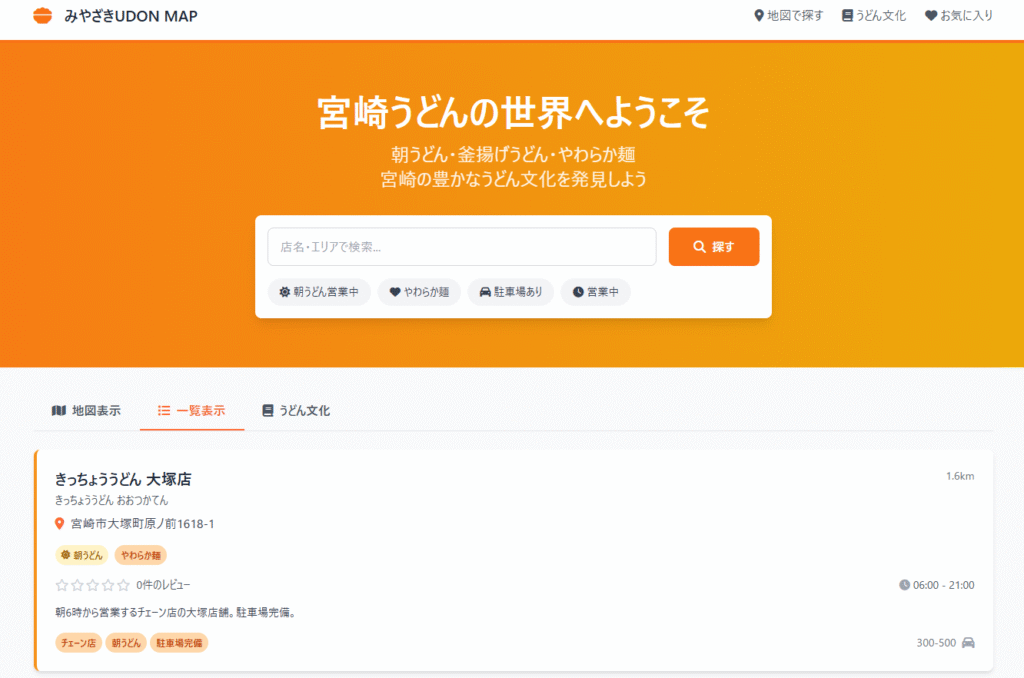Click the magnifier icon on the 探す button
This screenshot has width=1024, height=678.
coord(700,247)
